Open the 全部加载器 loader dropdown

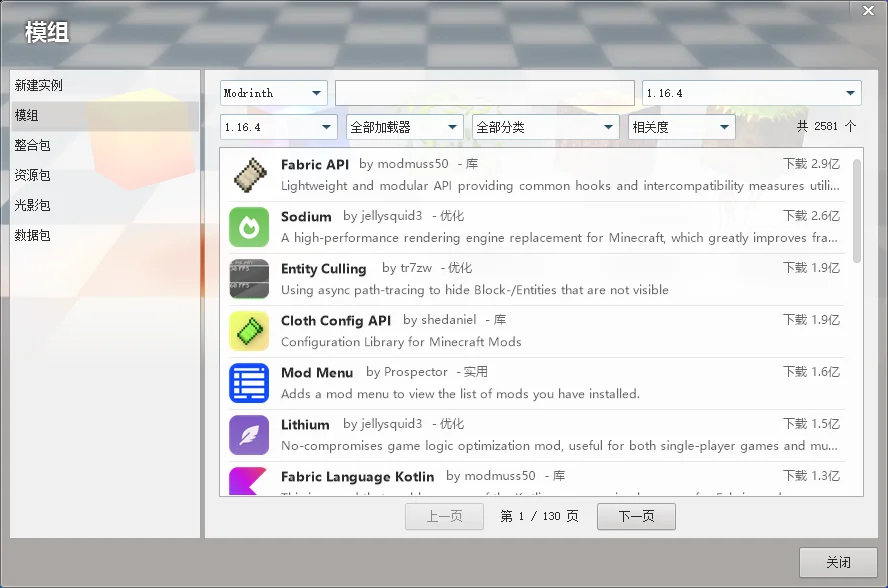404,127
